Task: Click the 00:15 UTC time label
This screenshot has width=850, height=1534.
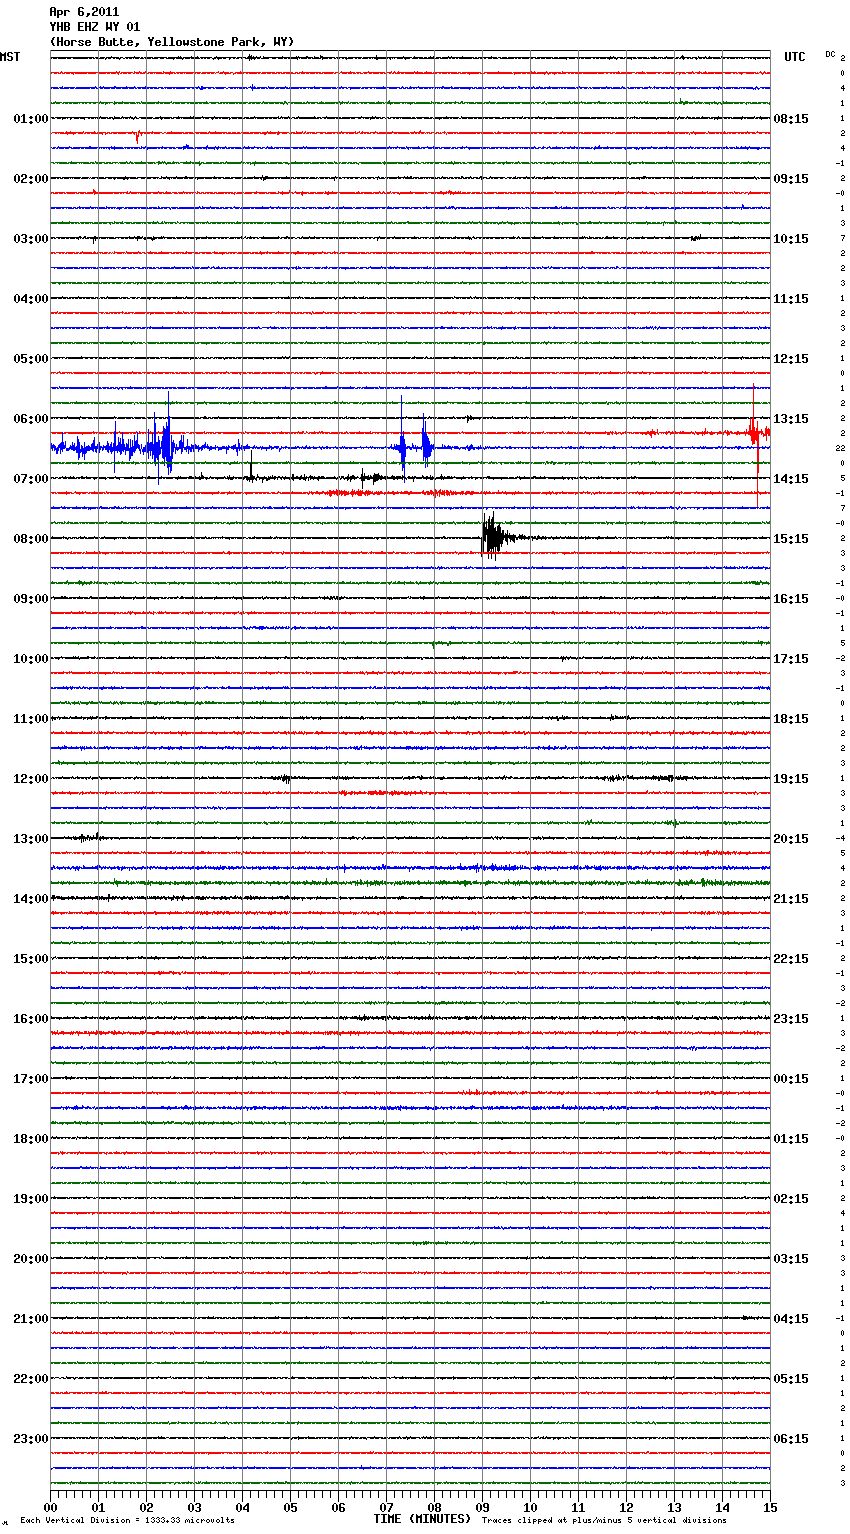Action: point(791,1079)
